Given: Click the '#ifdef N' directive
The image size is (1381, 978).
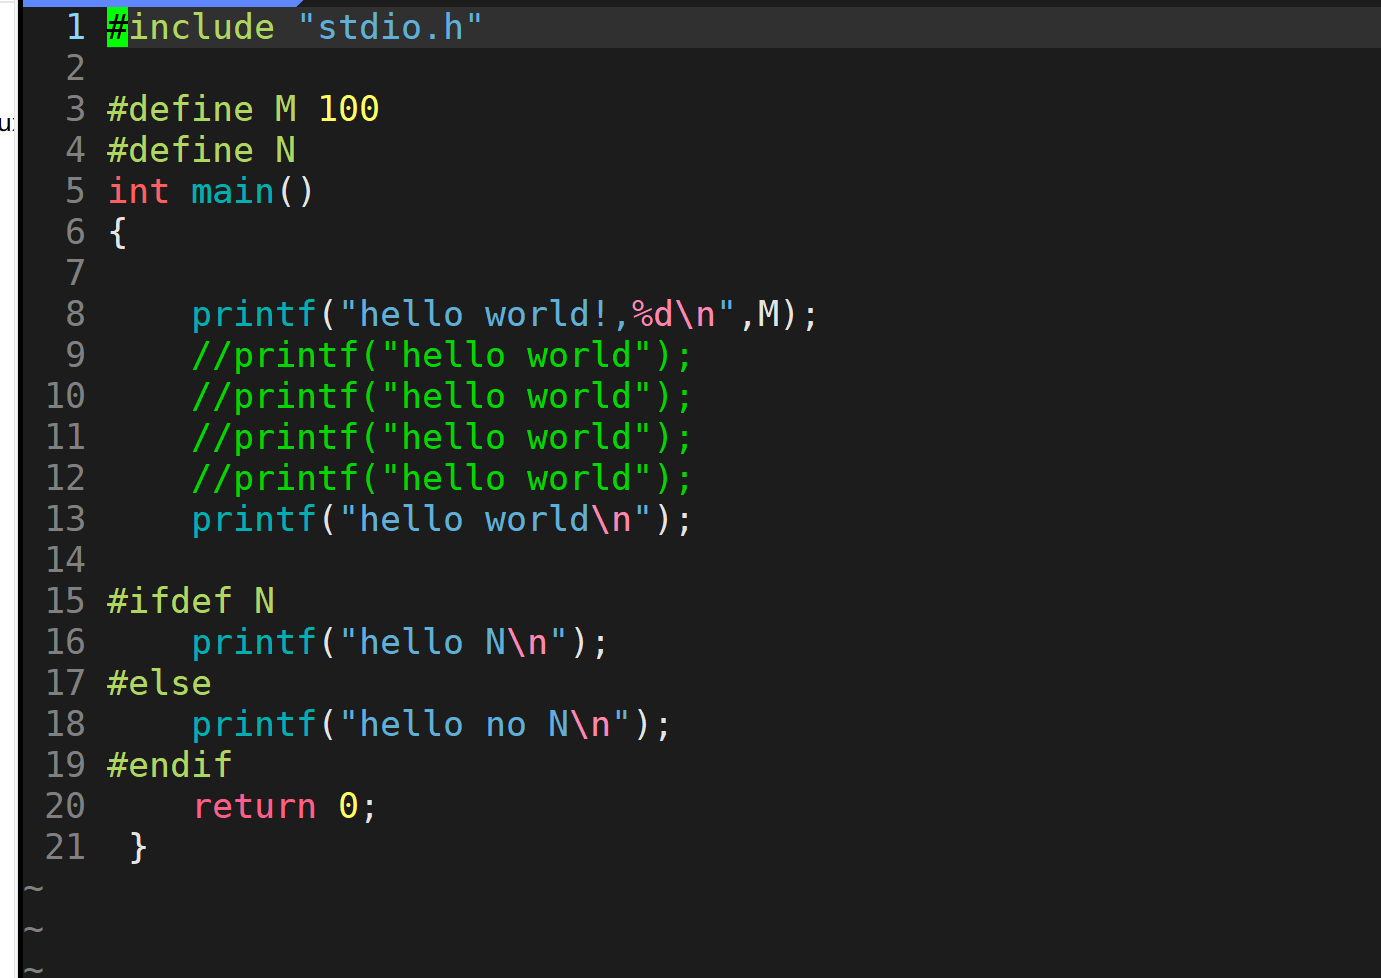Looking at the screenshot, I should point(191,601).
